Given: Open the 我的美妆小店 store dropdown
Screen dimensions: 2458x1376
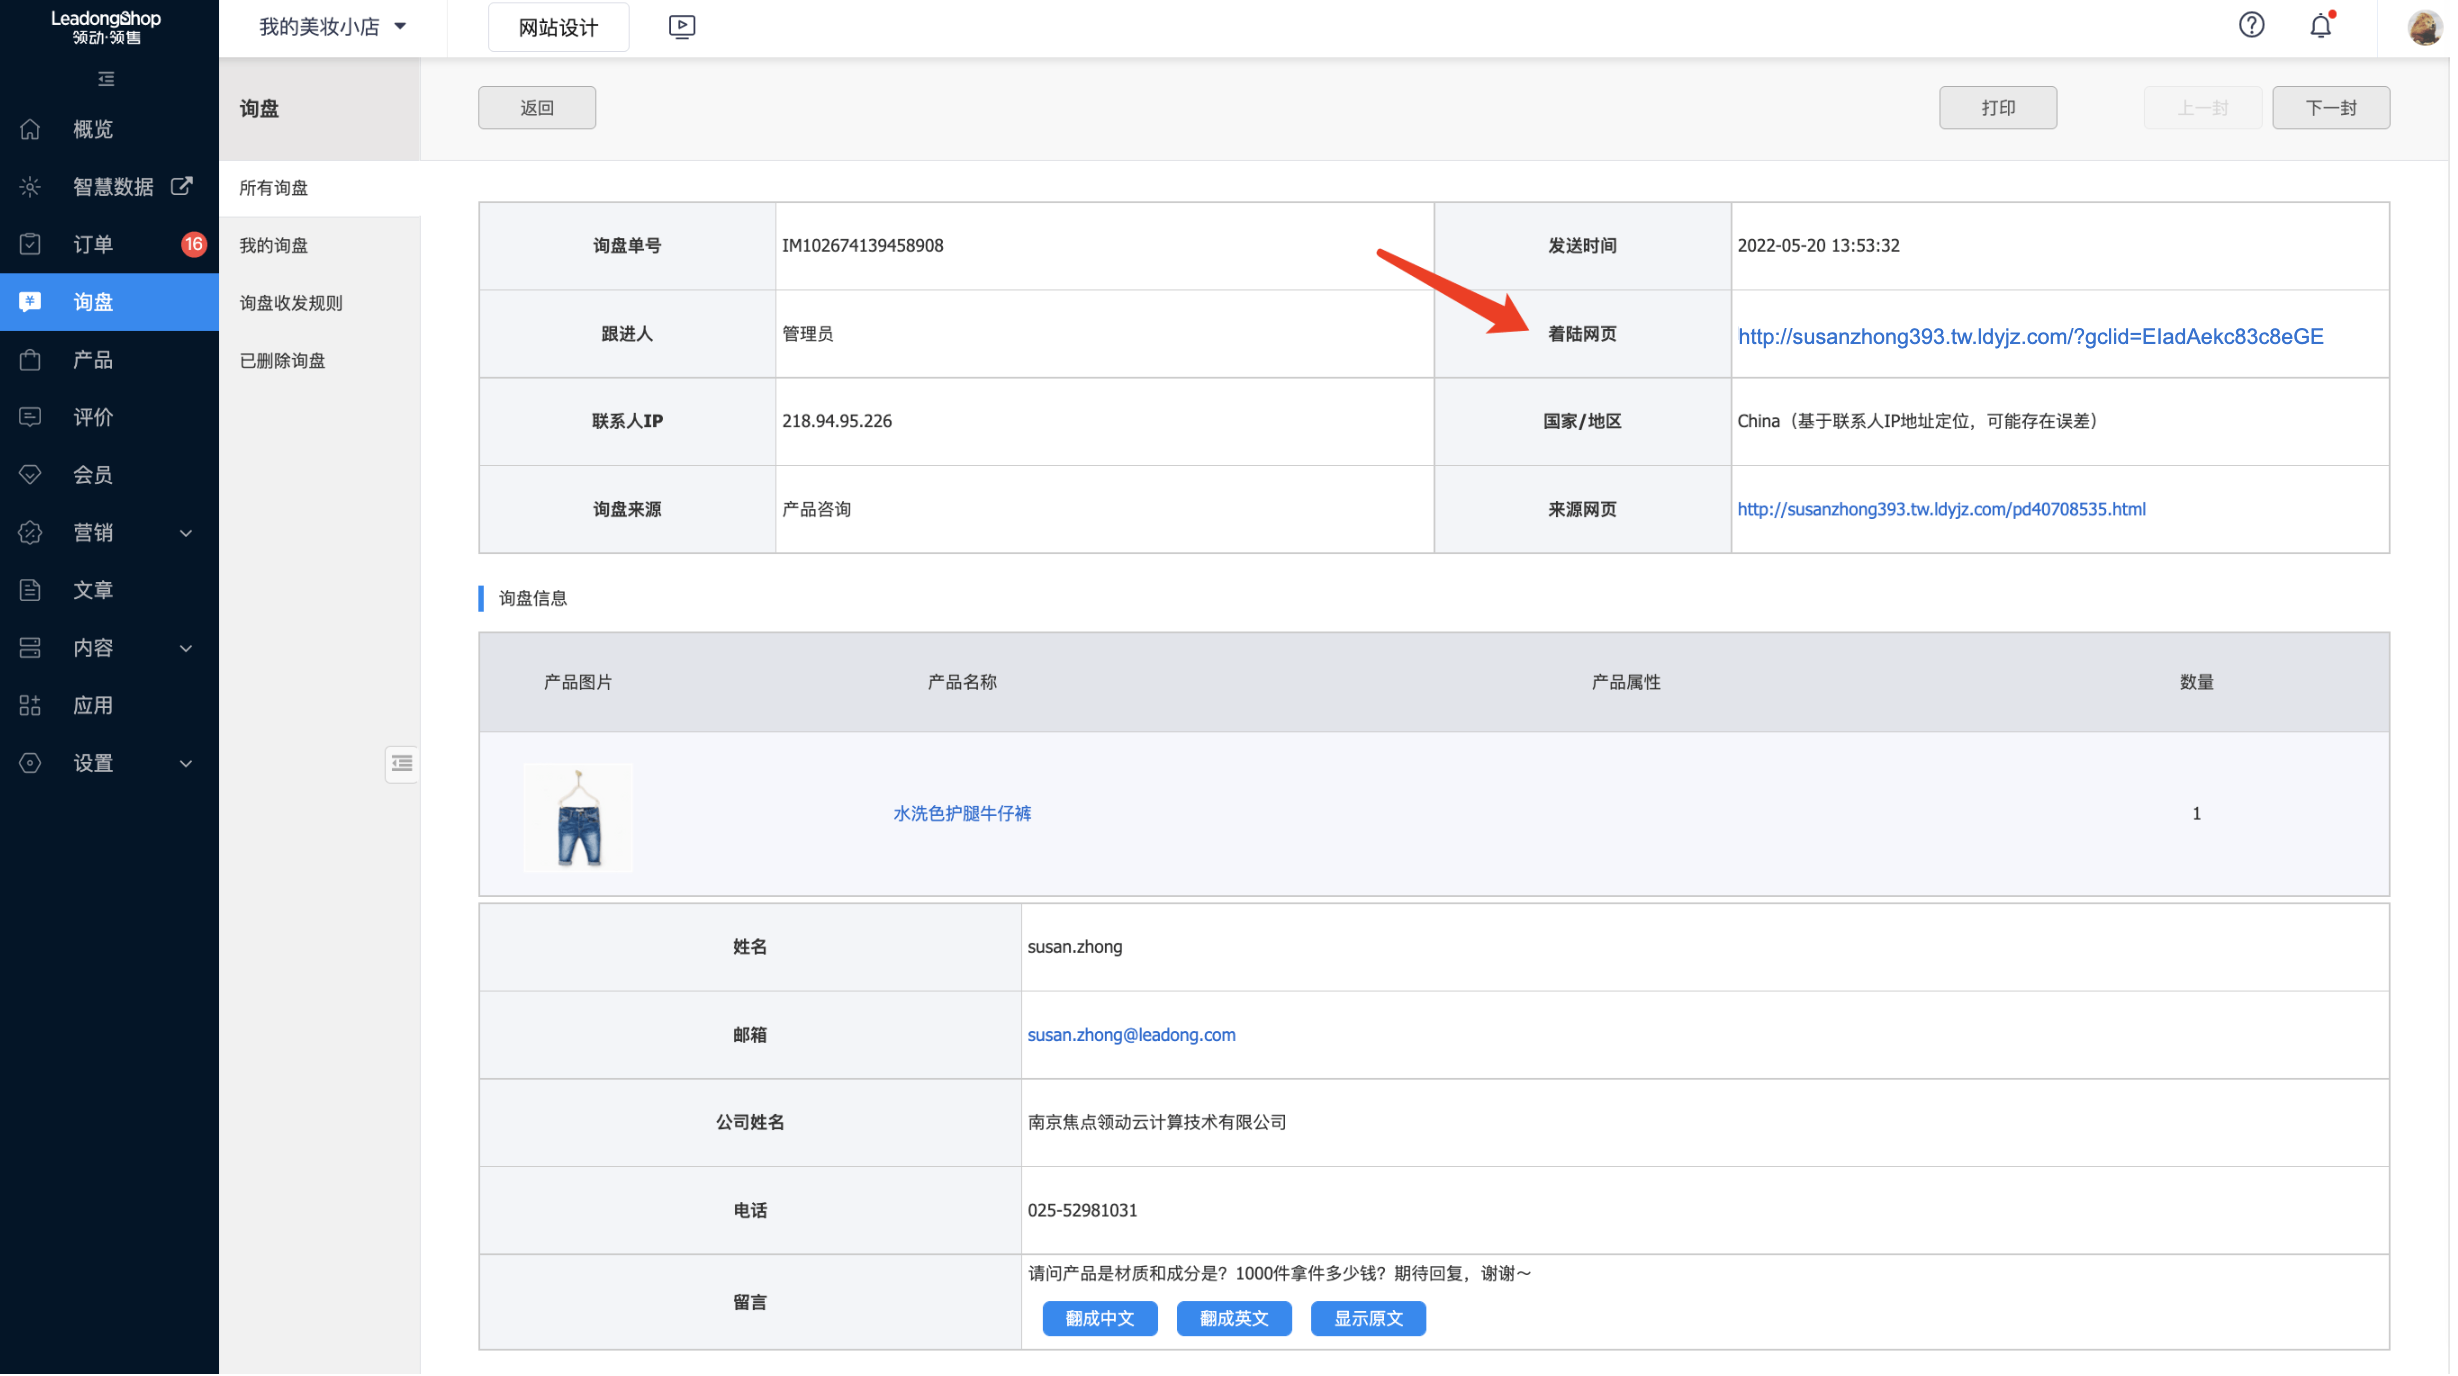Looking at the screenshot, I should [334, 27].
